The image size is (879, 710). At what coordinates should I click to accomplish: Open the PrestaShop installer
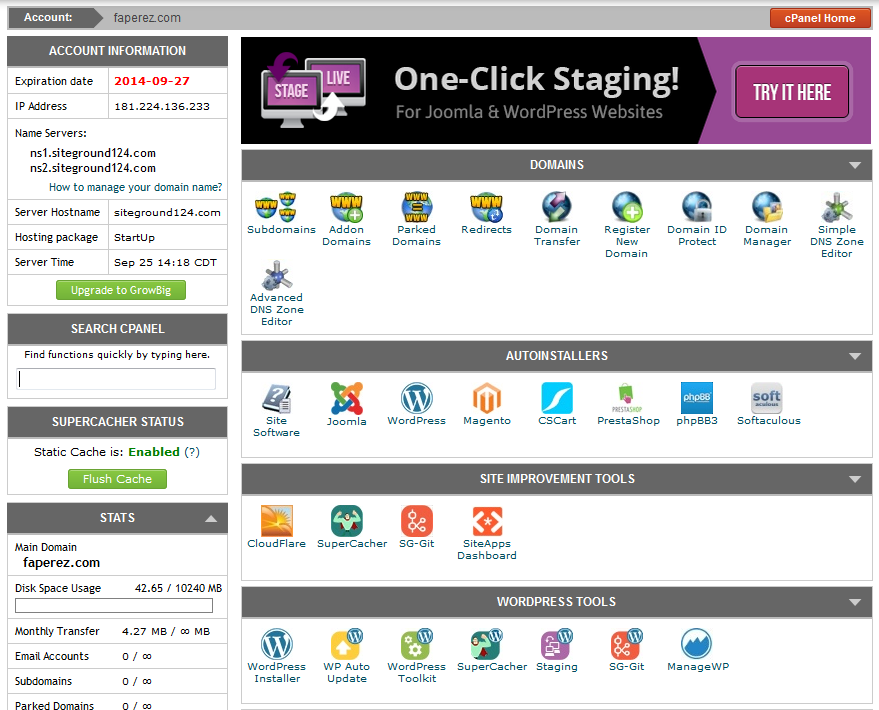point(628,405)
